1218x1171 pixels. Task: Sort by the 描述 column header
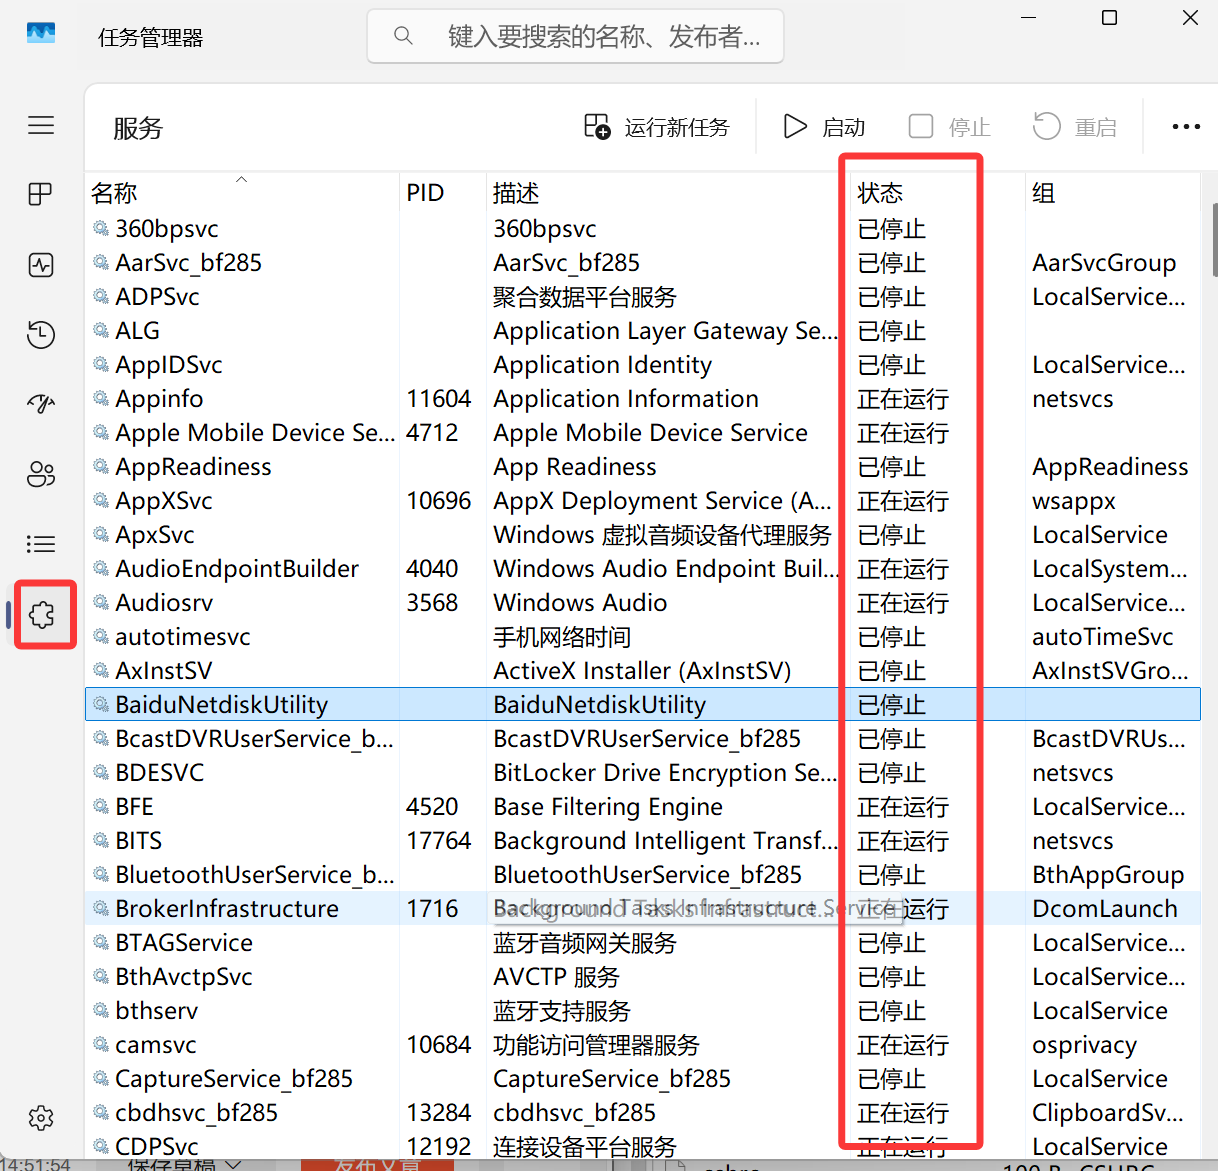(x=666, y=192)
